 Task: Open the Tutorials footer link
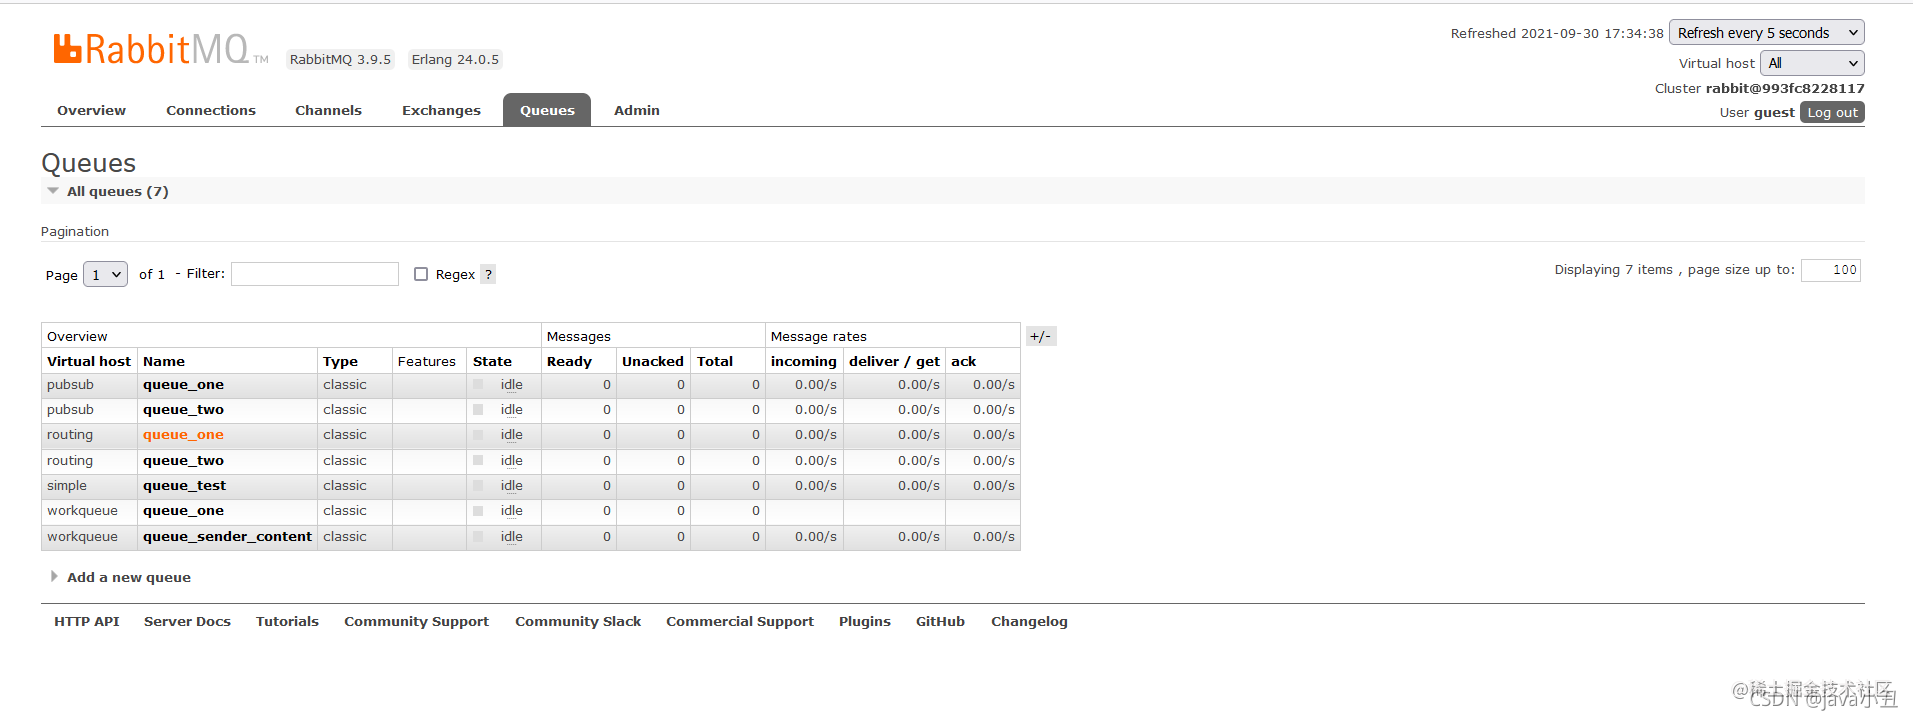[x=287, y=621]
